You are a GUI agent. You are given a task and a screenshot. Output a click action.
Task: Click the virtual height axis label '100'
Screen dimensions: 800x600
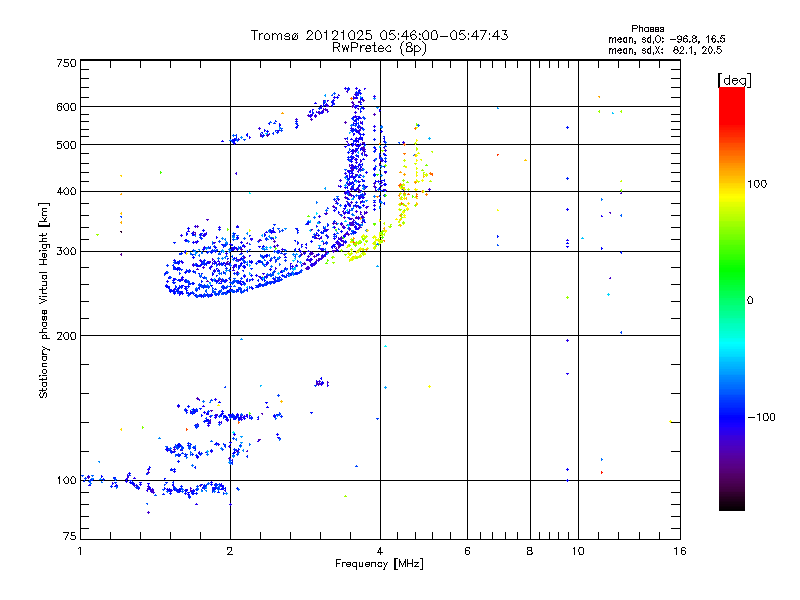[x=66, y=481]
